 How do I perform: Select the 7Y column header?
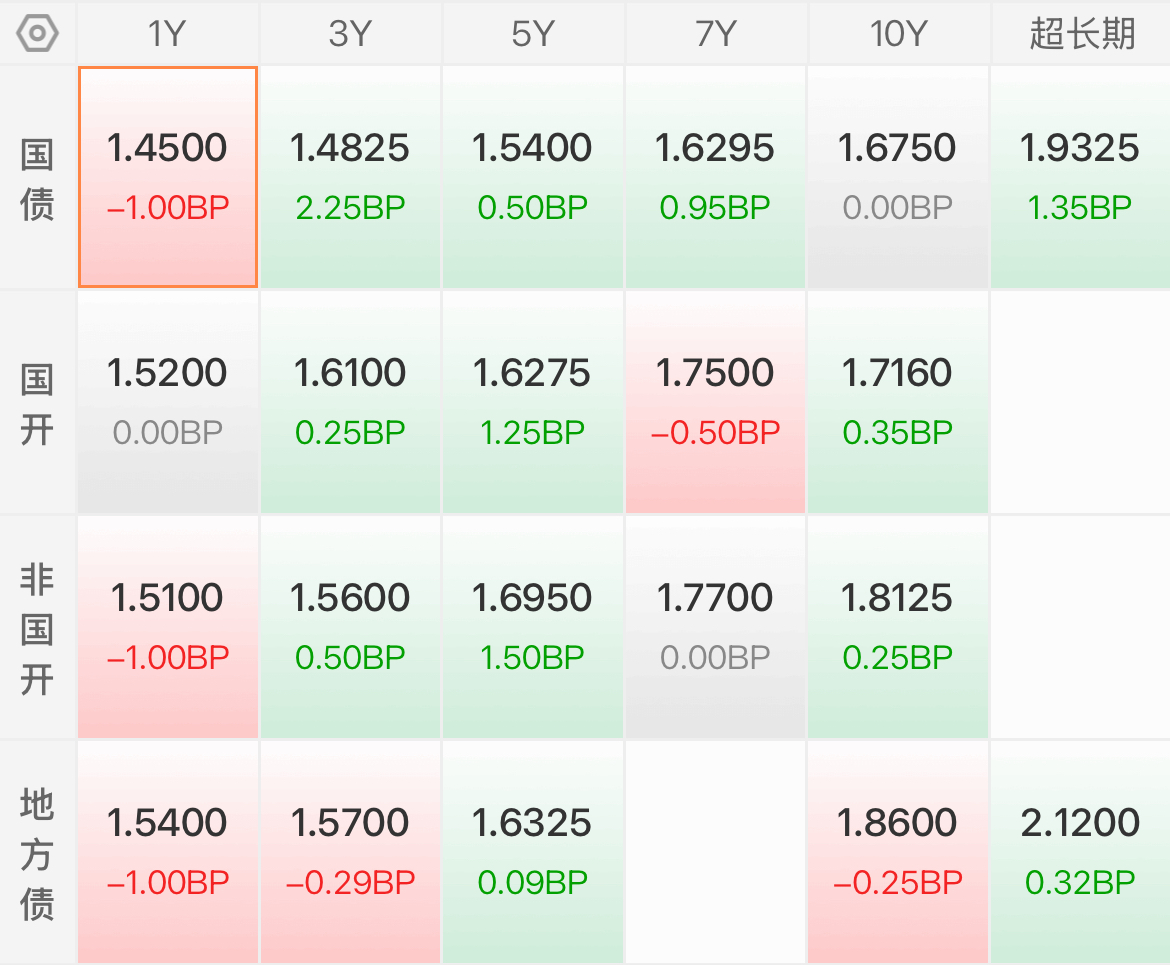716,34
